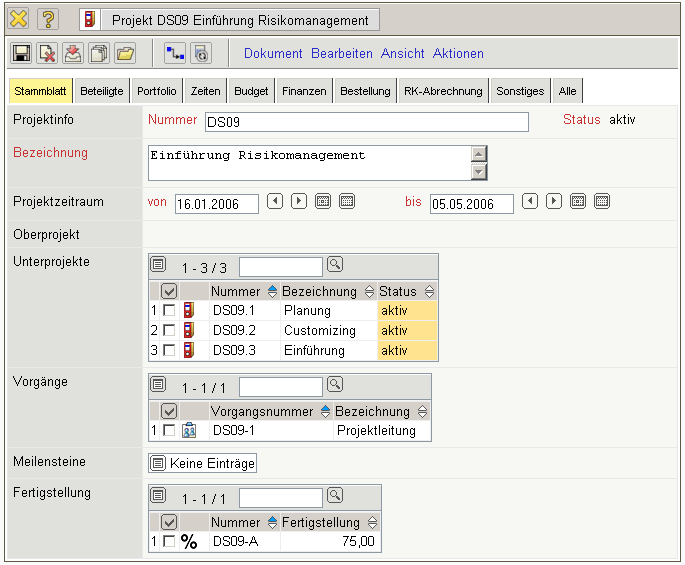Open the Bearbeiten menu
The height and width of the screenshot is (565, 685).
341,54
